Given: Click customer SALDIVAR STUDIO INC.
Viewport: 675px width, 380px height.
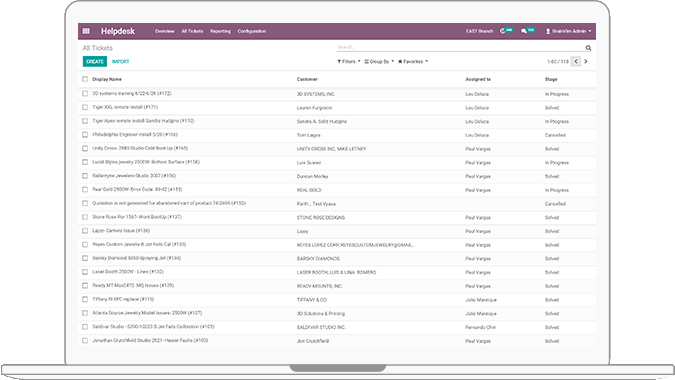Looking at the screenshot, I should click(321, 327).
